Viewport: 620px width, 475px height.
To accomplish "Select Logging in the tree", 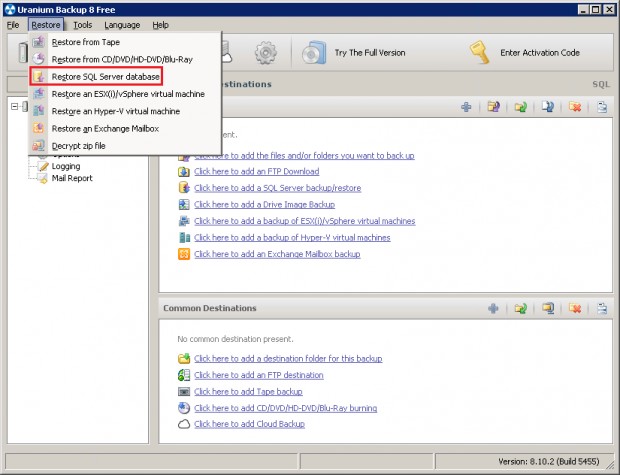I will tap(66, 167).
